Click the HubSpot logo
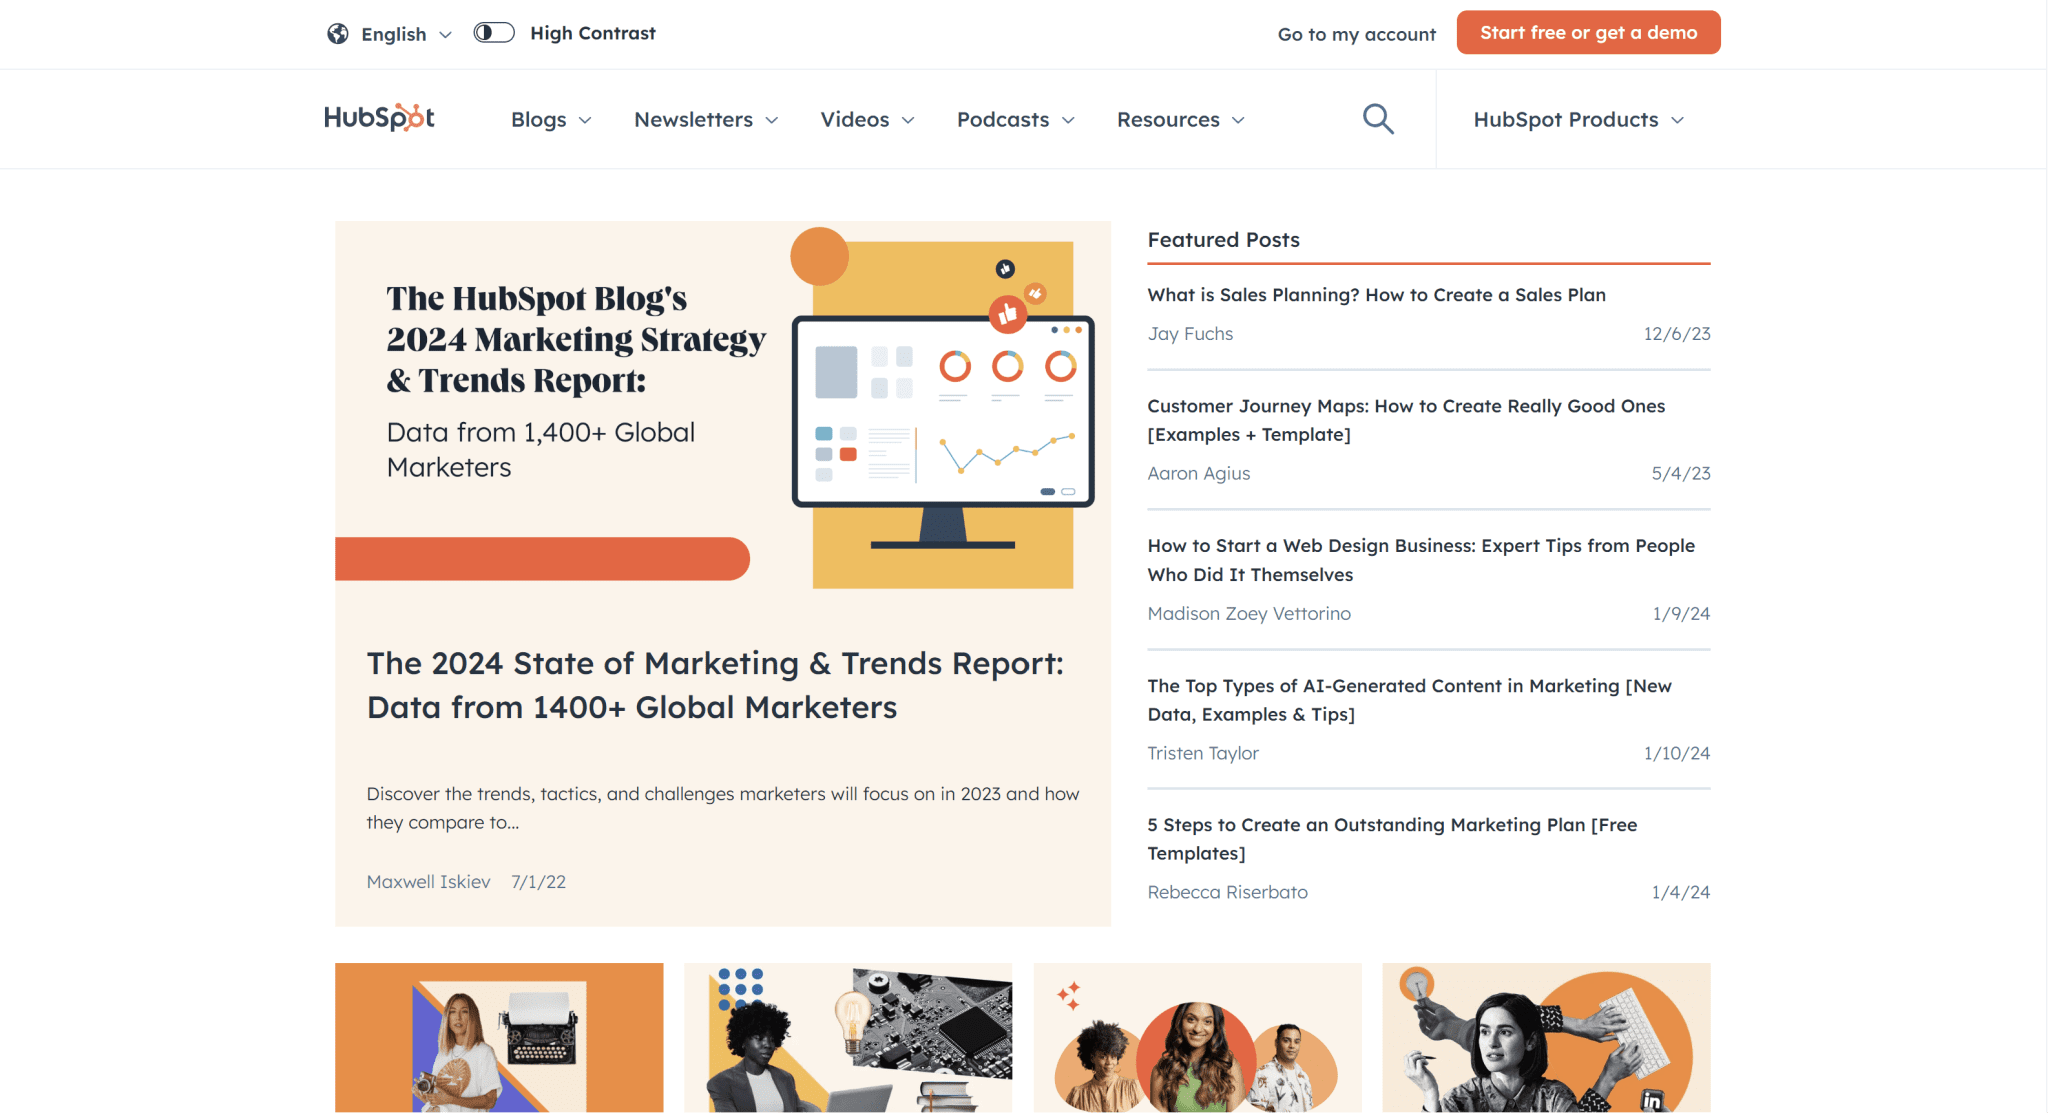 [x=379, y=118]
